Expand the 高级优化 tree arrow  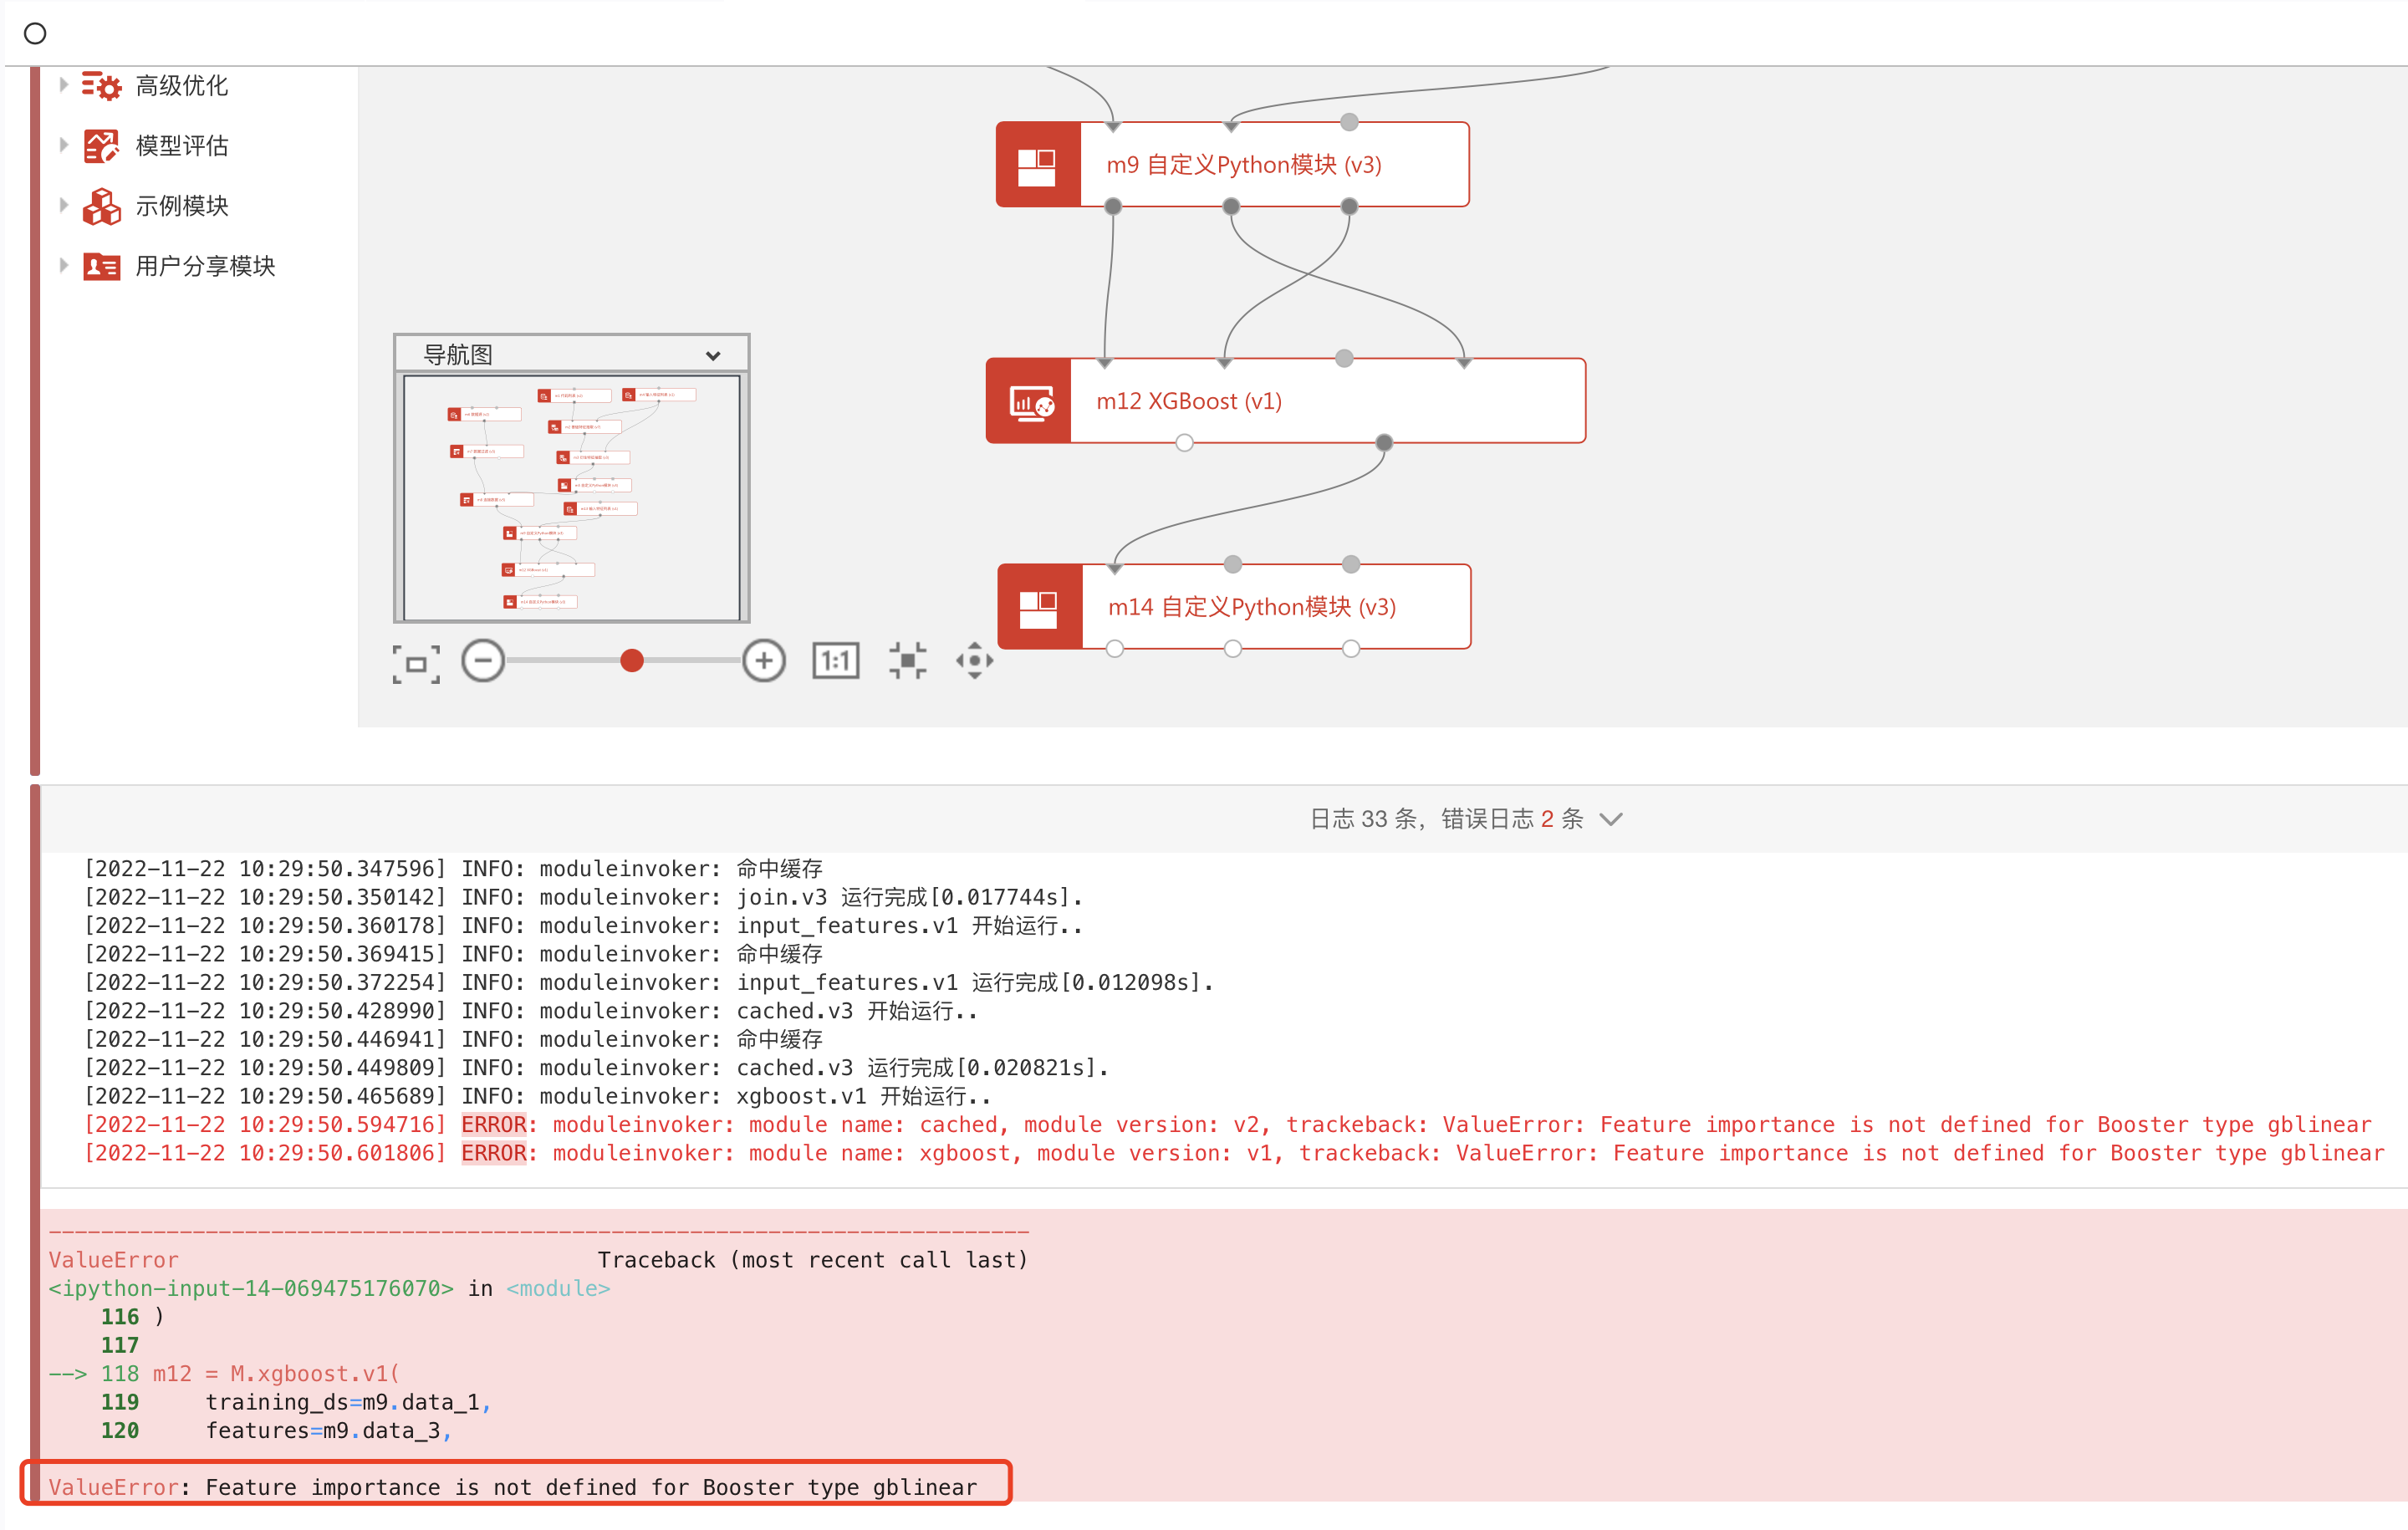pos(63,85)
